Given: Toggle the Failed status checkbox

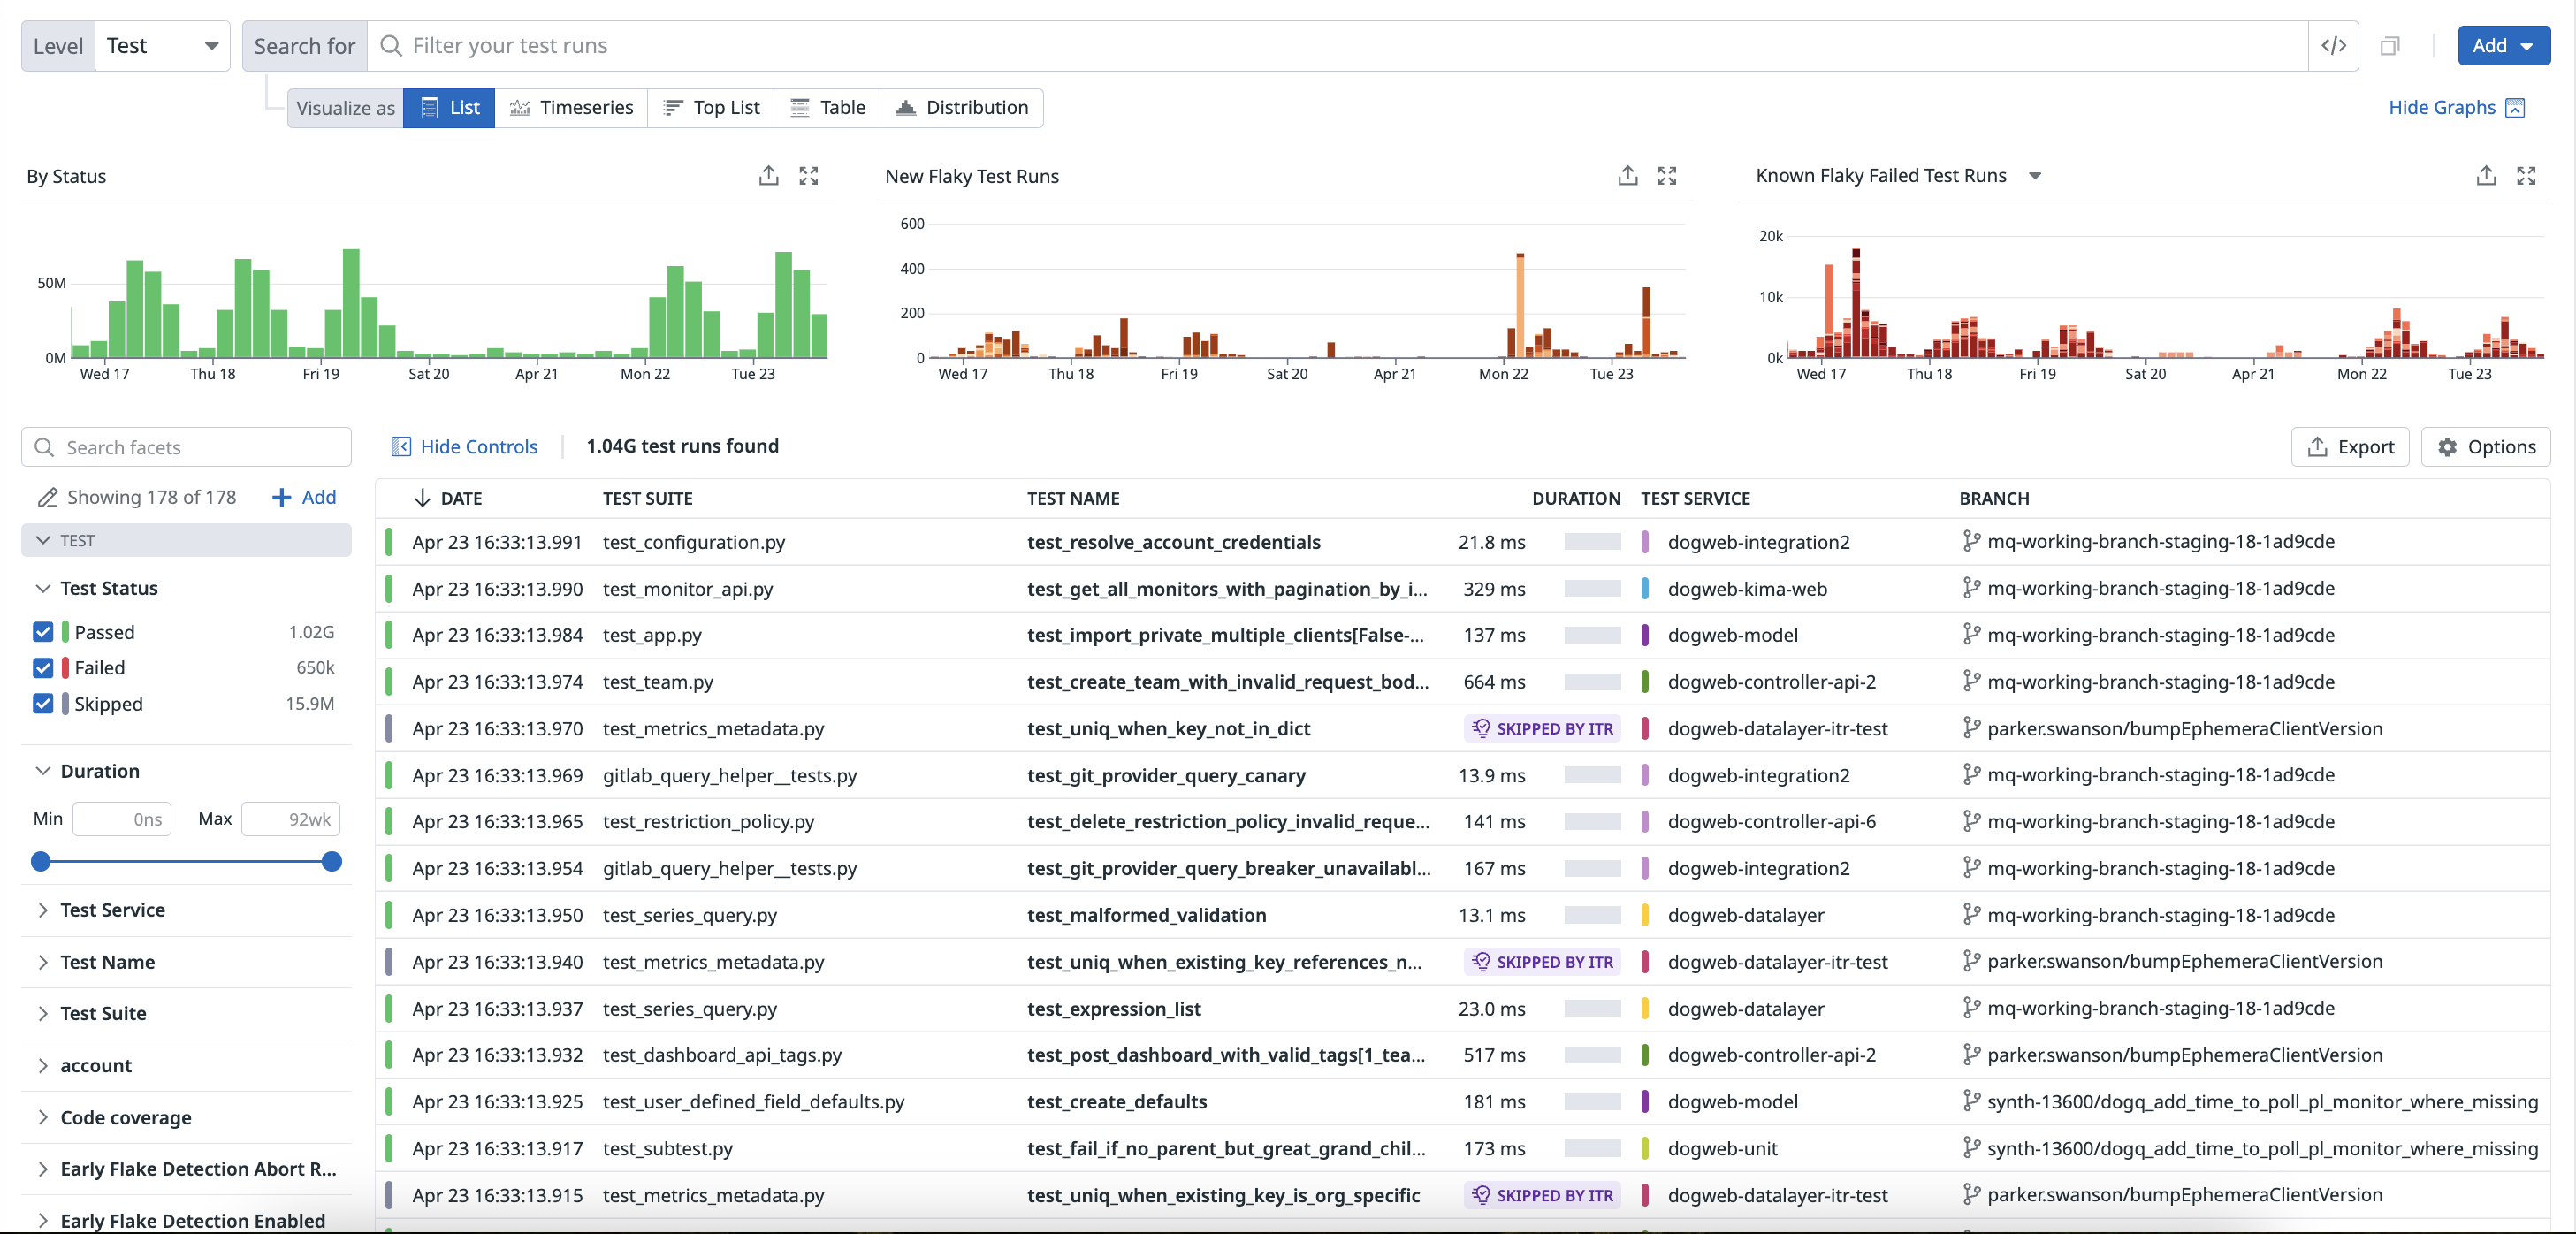Looking at the screenshot, I should tap(43, 668).
